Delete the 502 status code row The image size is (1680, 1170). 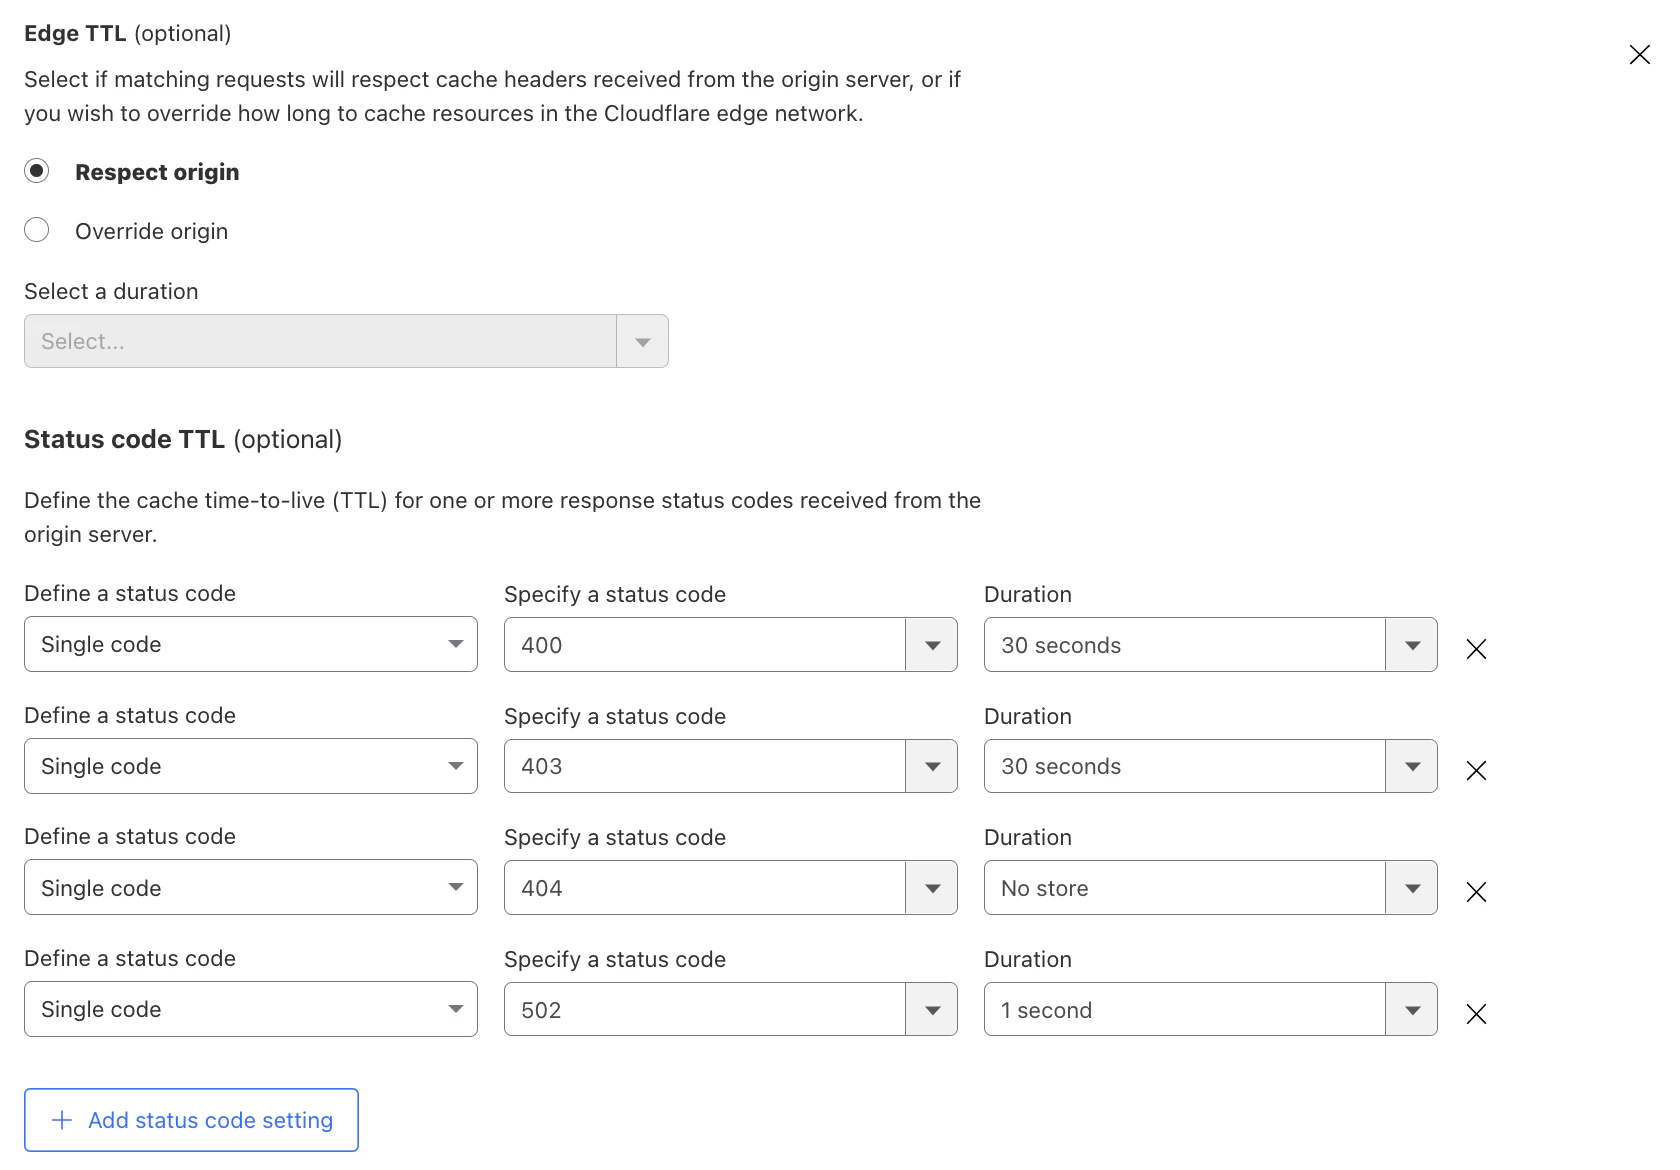pos(1476,1014)
